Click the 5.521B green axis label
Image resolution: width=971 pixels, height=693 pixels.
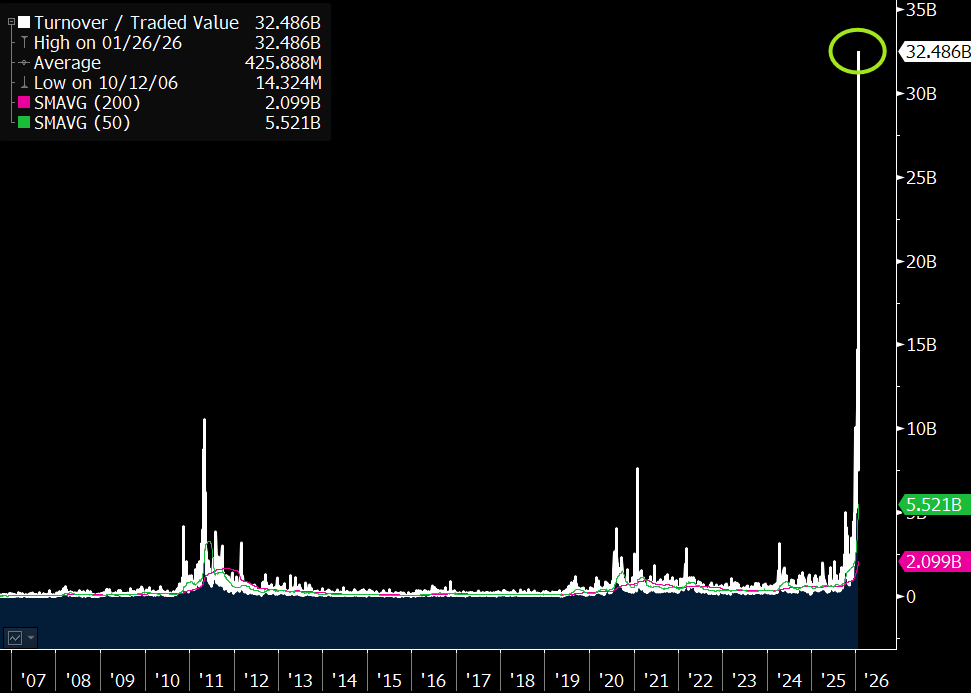[x=935, y=505]
